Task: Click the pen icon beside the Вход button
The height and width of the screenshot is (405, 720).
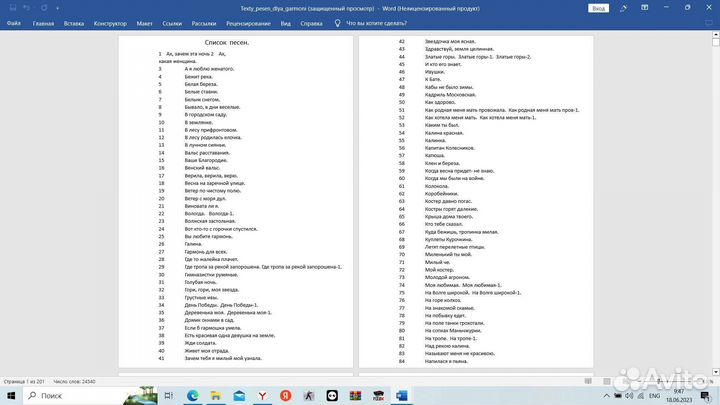Action: pos(622,7)
